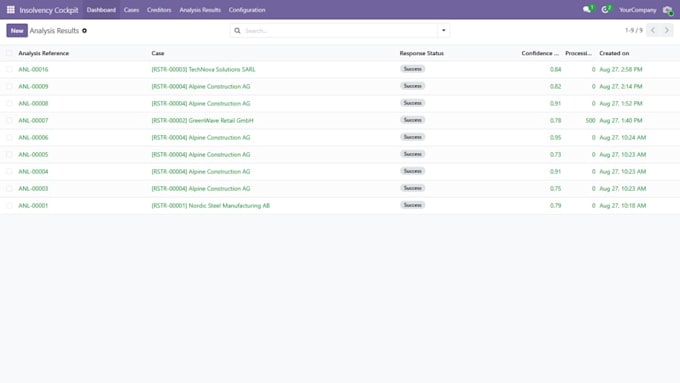Expand the search options dropdown arrow
Image resolution: width=680 pixels, height=383 pixels.
(x=444, y=30)
